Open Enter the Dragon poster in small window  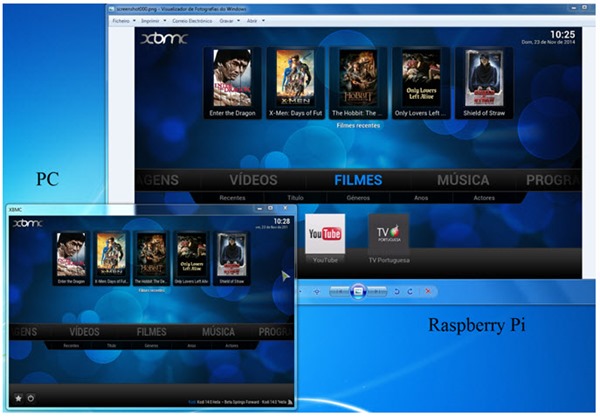71,255
